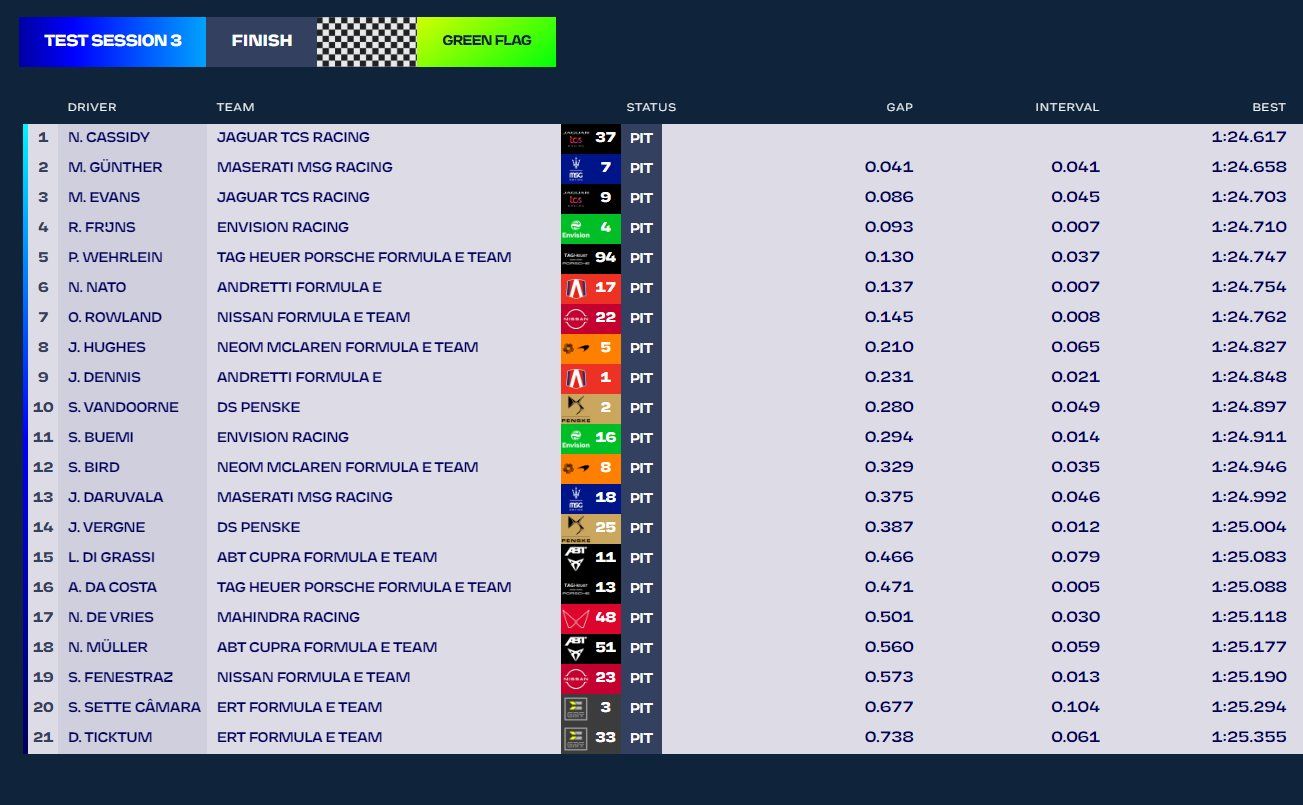
Task: Click the PIT status for D. Ticktum
Action: pyautogui.click(x=641, y=738)
